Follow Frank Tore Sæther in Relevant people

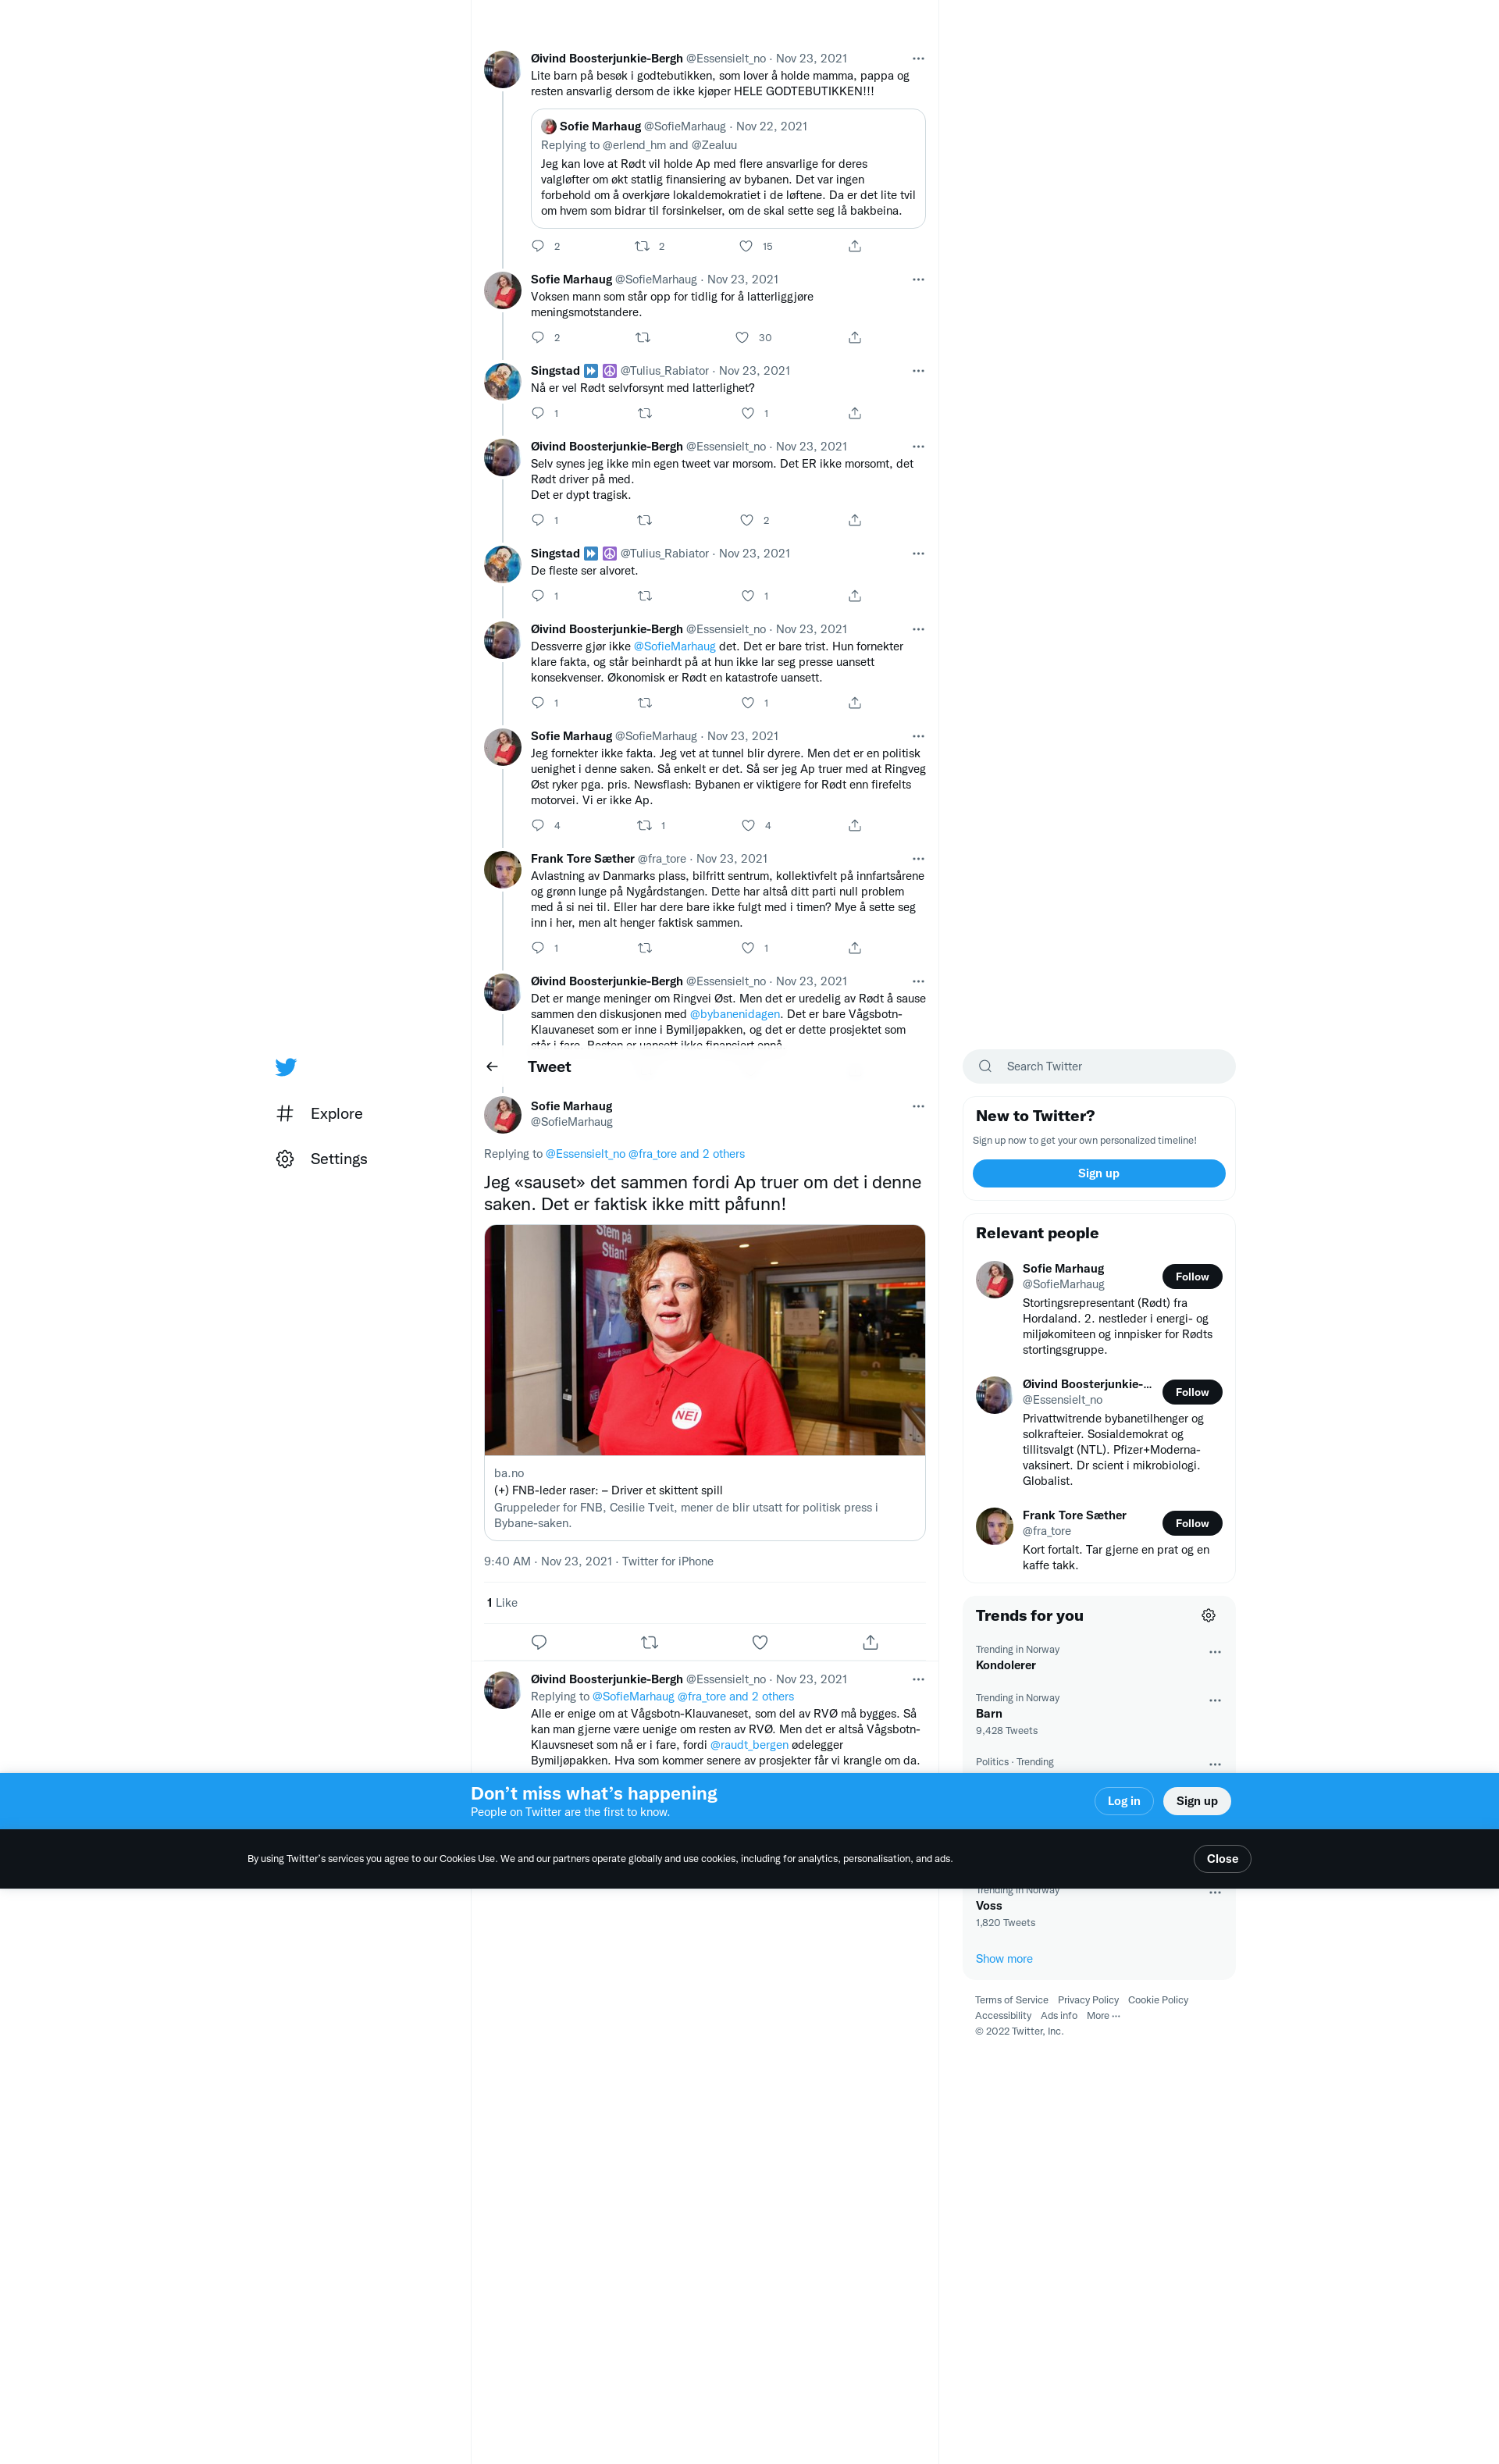pyautogui.click(x=1191, y=1523)
